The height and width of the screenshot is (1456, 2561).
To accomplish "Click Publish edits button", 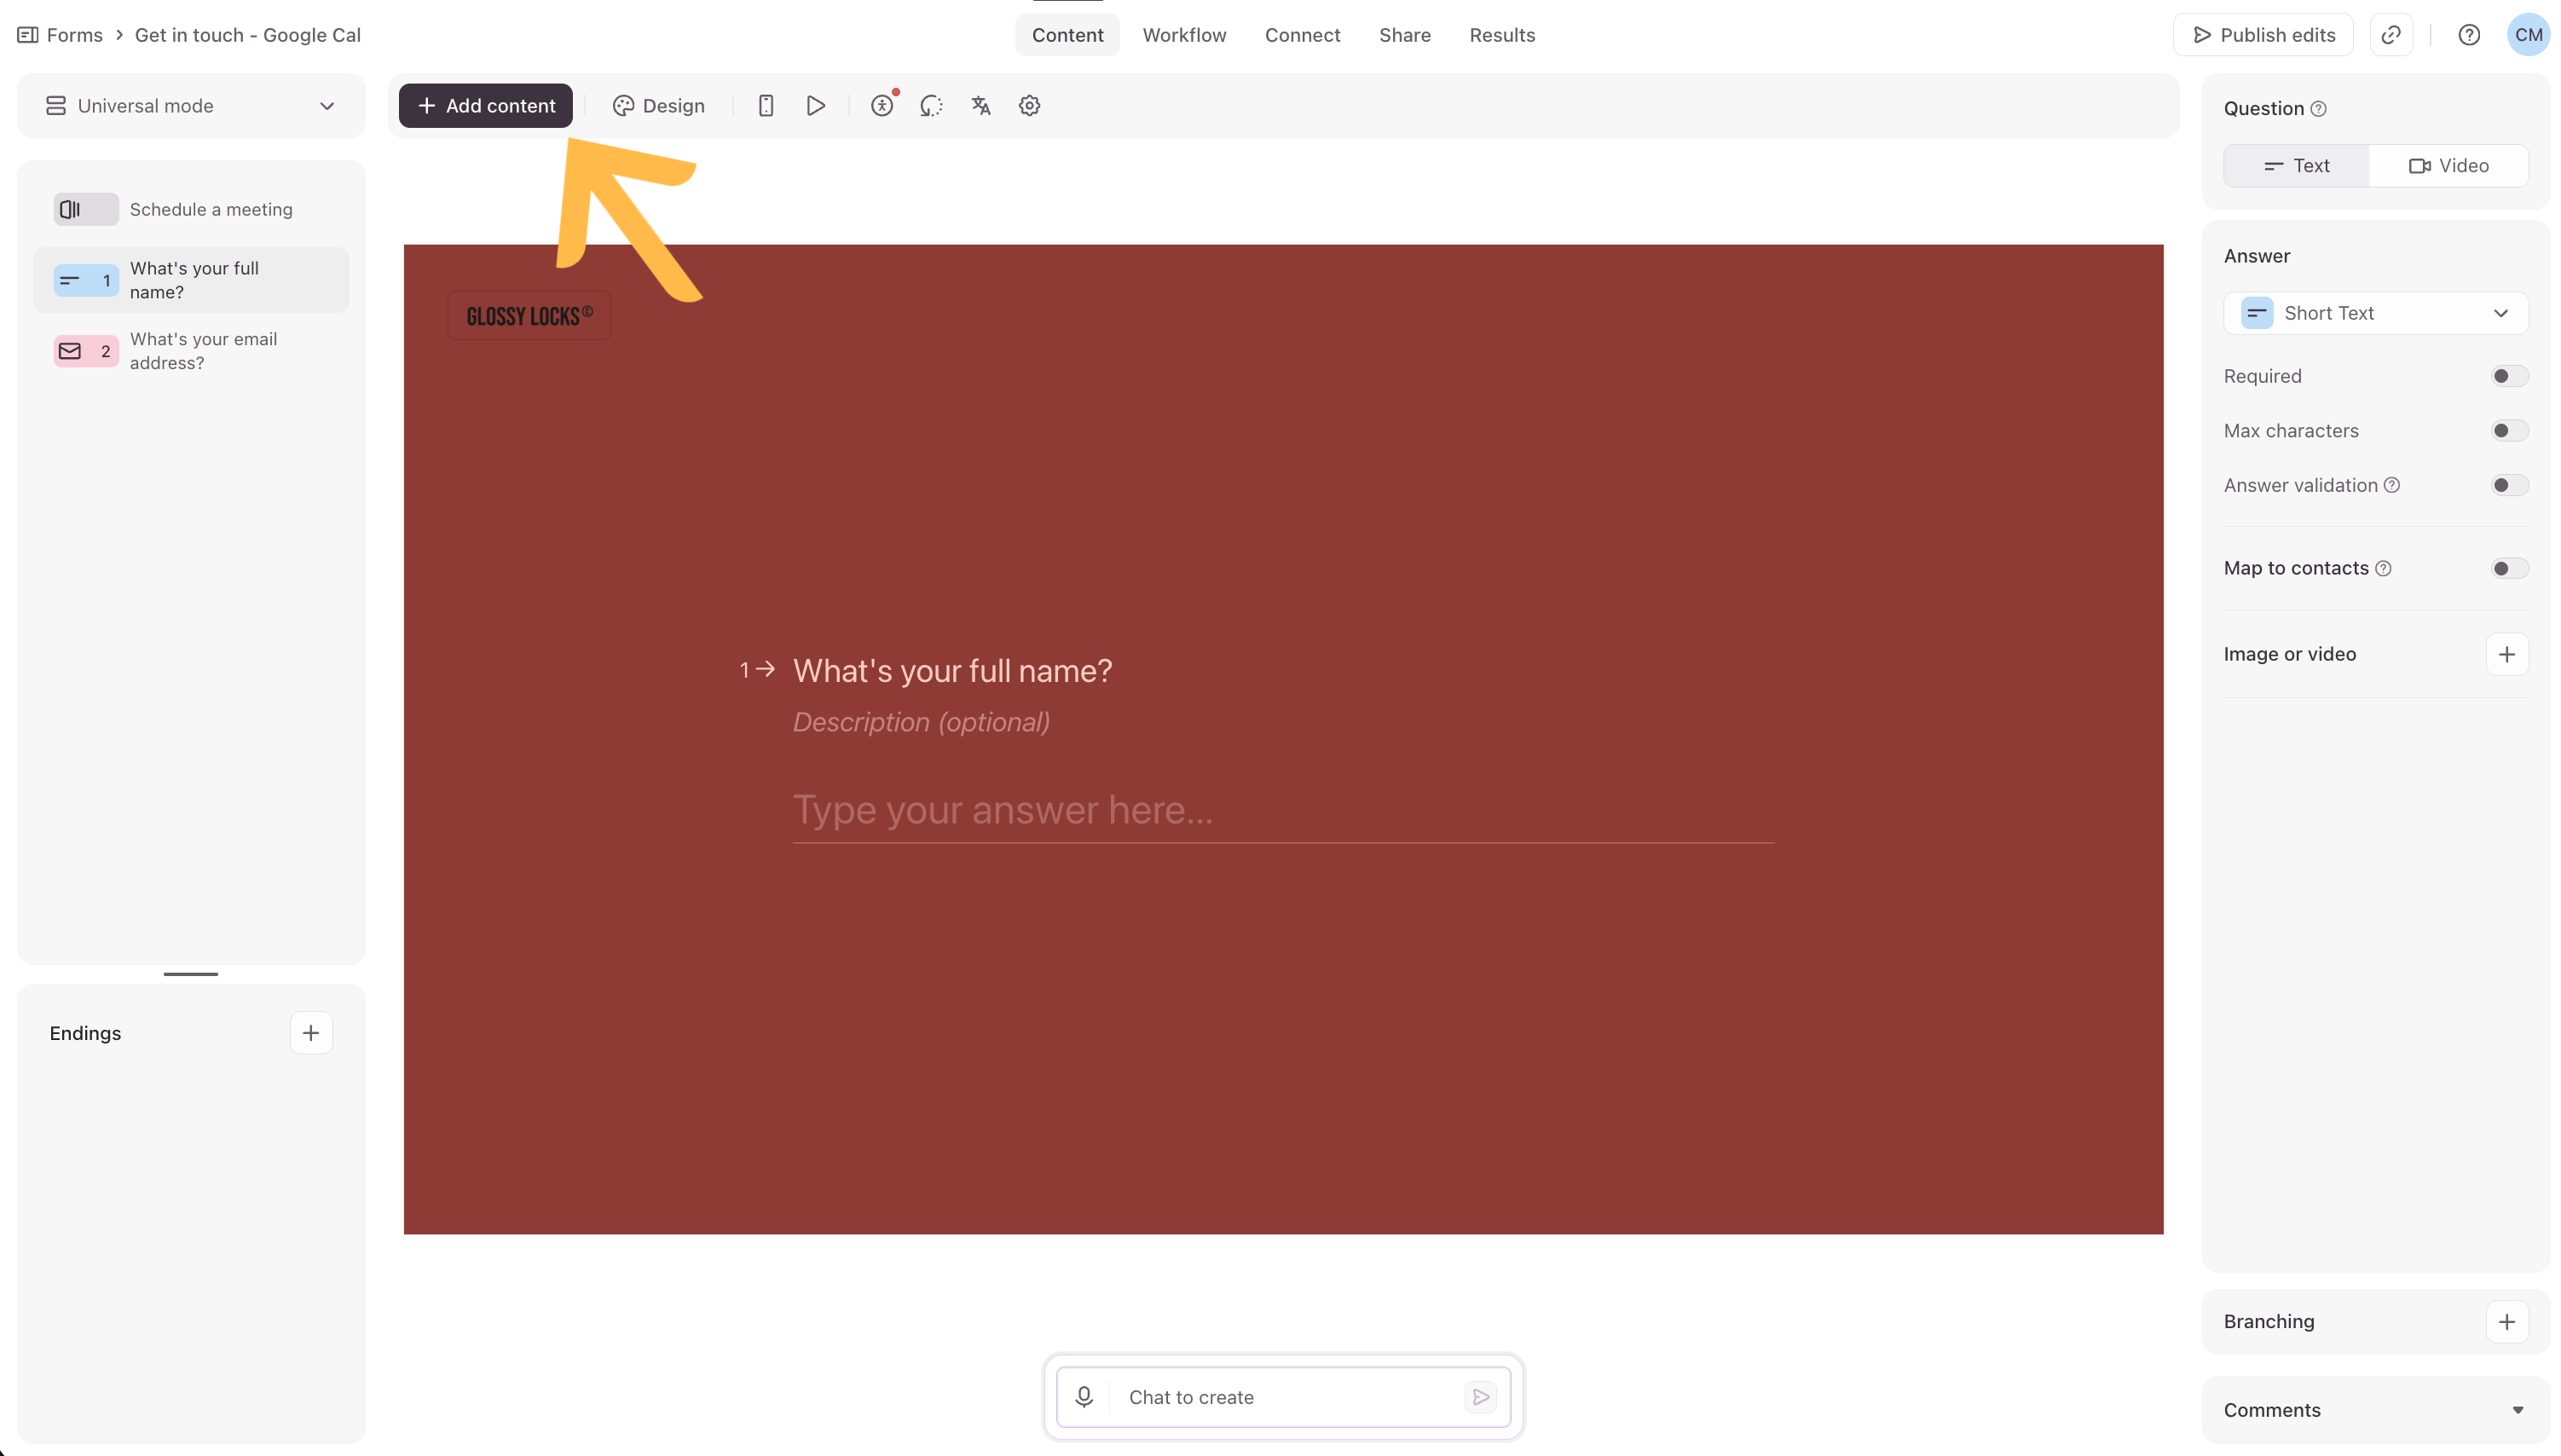I will pyautogui.click(x=2263, y=35).
